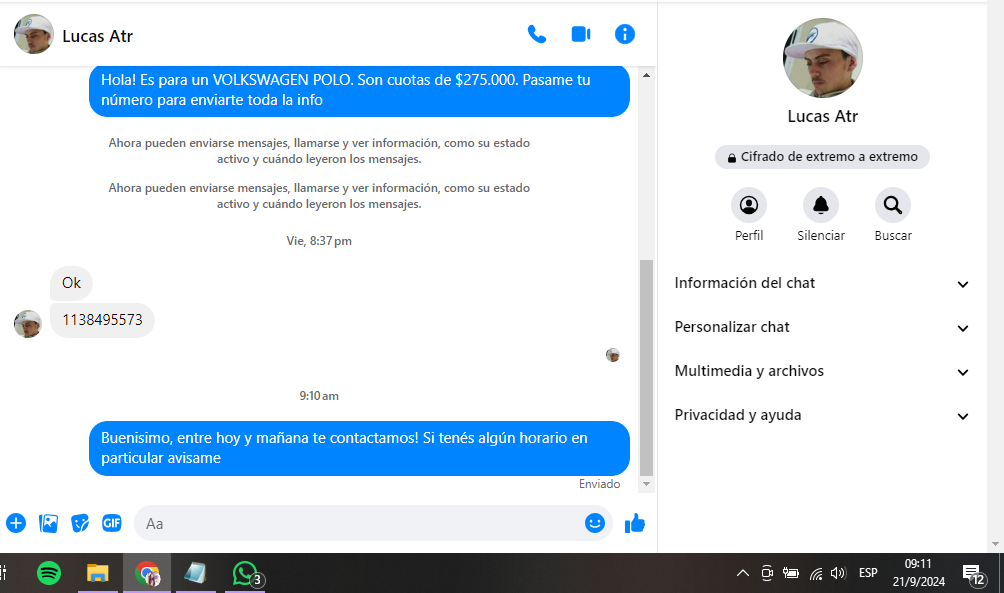Image resolution: width=1004 pixels, height=593 pixels.
Task: Expand Multimedia y archivos section
Action: coord(822,372)
